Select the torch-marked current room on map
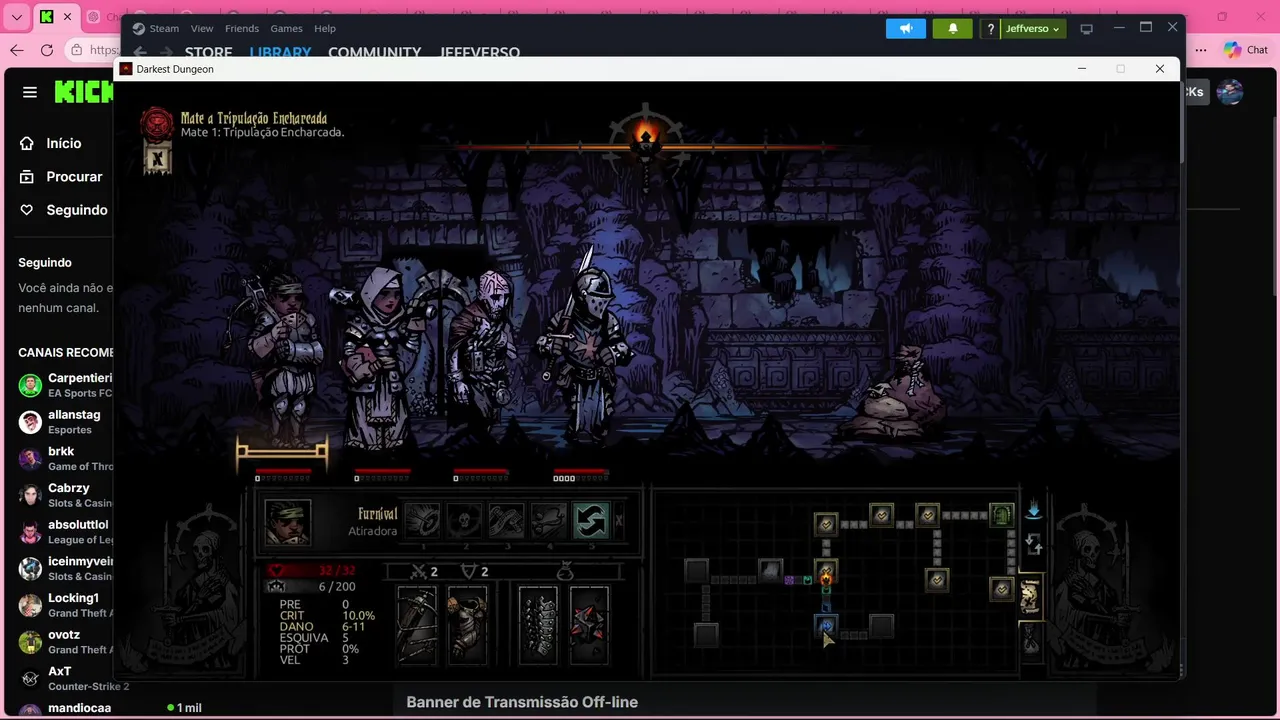Viewport: 1280px width, 720px height. [826, 573]
